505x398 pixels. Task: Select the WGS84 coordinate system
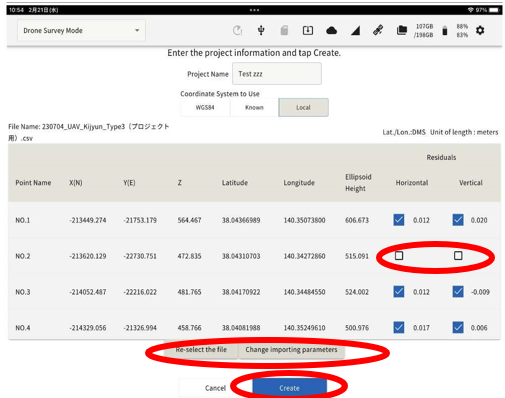(x=205, y=107)
